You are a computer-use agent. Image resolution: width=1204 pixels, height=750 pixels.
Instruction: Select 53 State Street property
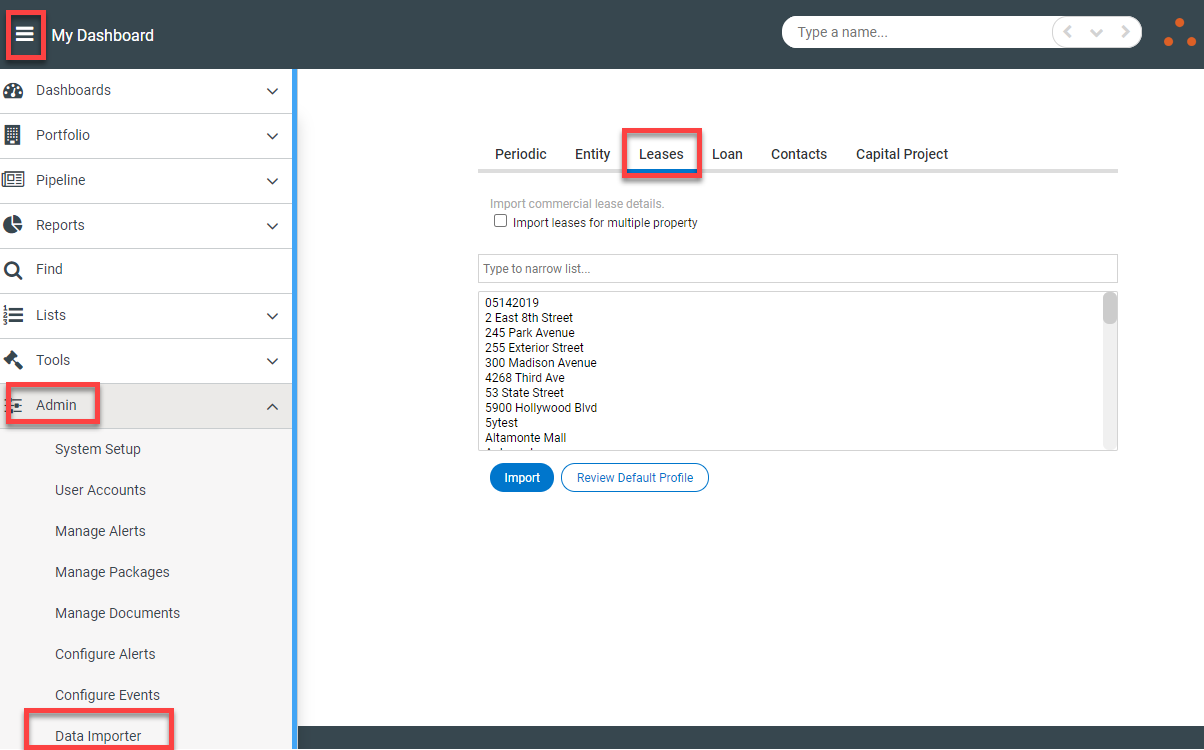click(x=524, y=393)
